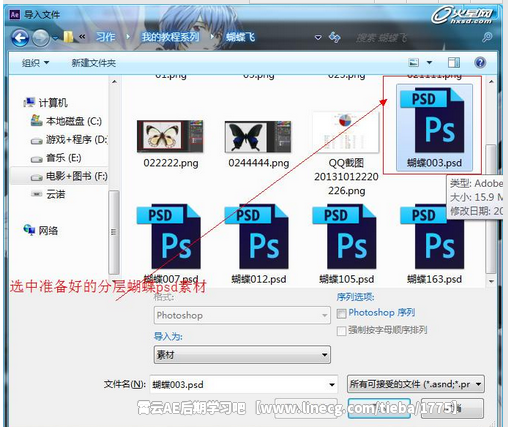Open the 导入为 素材 dropdown

coord(242,354)
